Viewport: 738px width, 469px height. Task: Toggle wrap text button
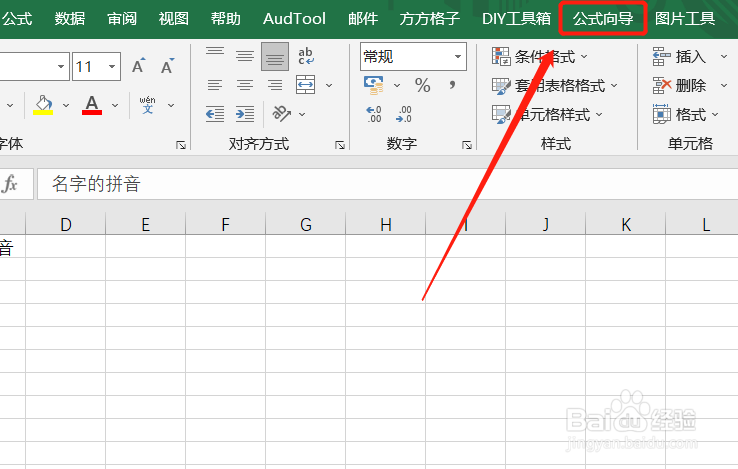(x=305, y=56)
